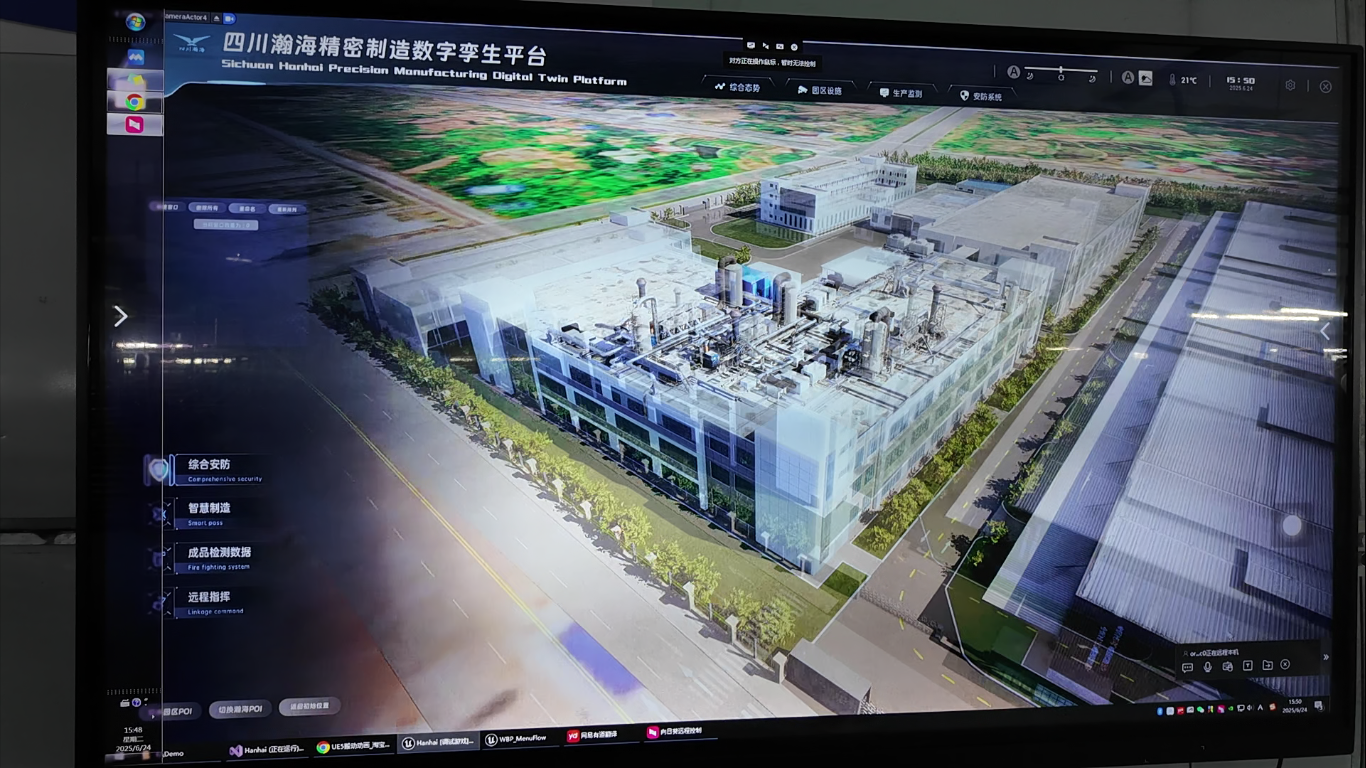Toggle microphone in remote control toolbar
Viewport: 1366px width, 768px height.
click(x=1207, y=667)
